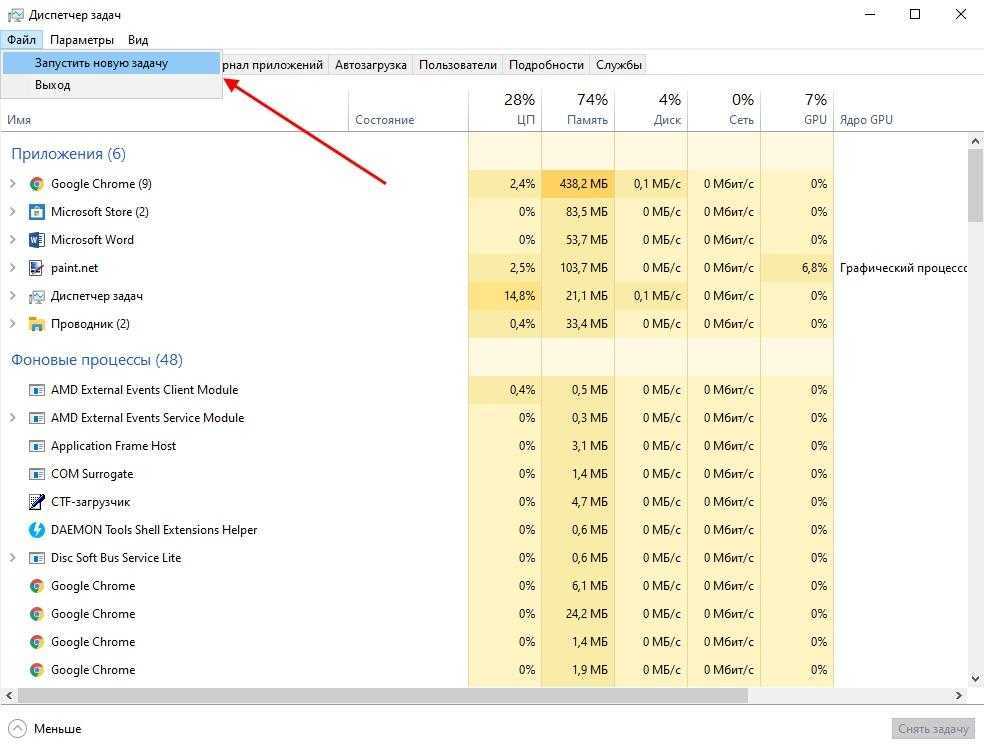984x753 pixels.
Task: Click Chrome icon in 1,9 МБ row
Action: pyautogui.click(x=36, y=670)
